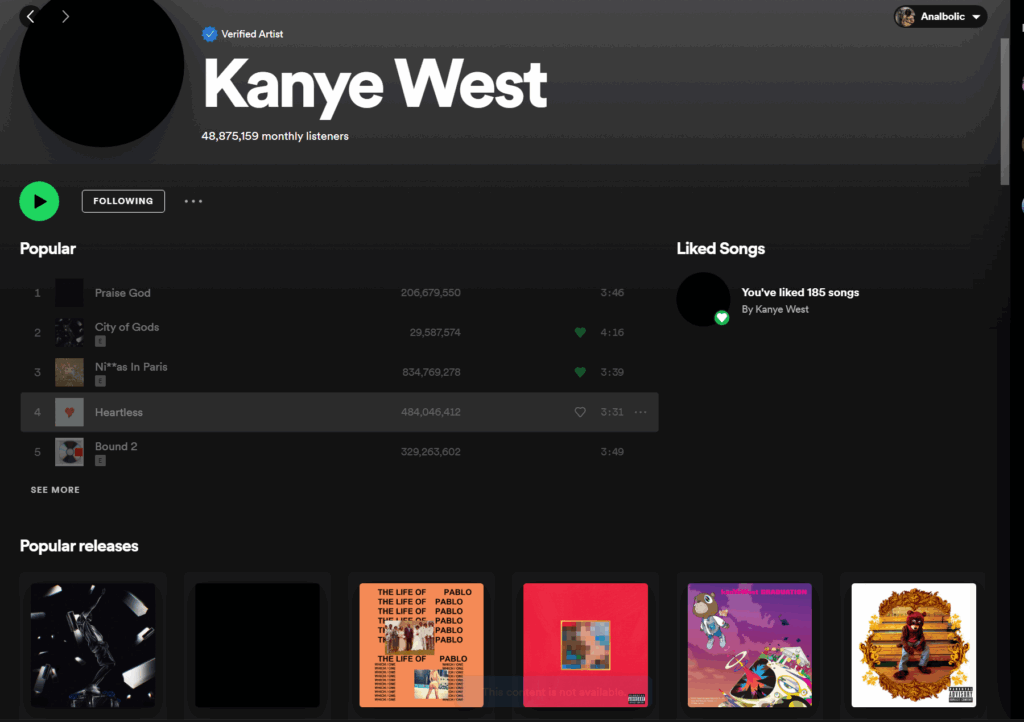Screen dimensions: 1024x722
Task: Click the Bound 2 track cover art
Action: 69,452
